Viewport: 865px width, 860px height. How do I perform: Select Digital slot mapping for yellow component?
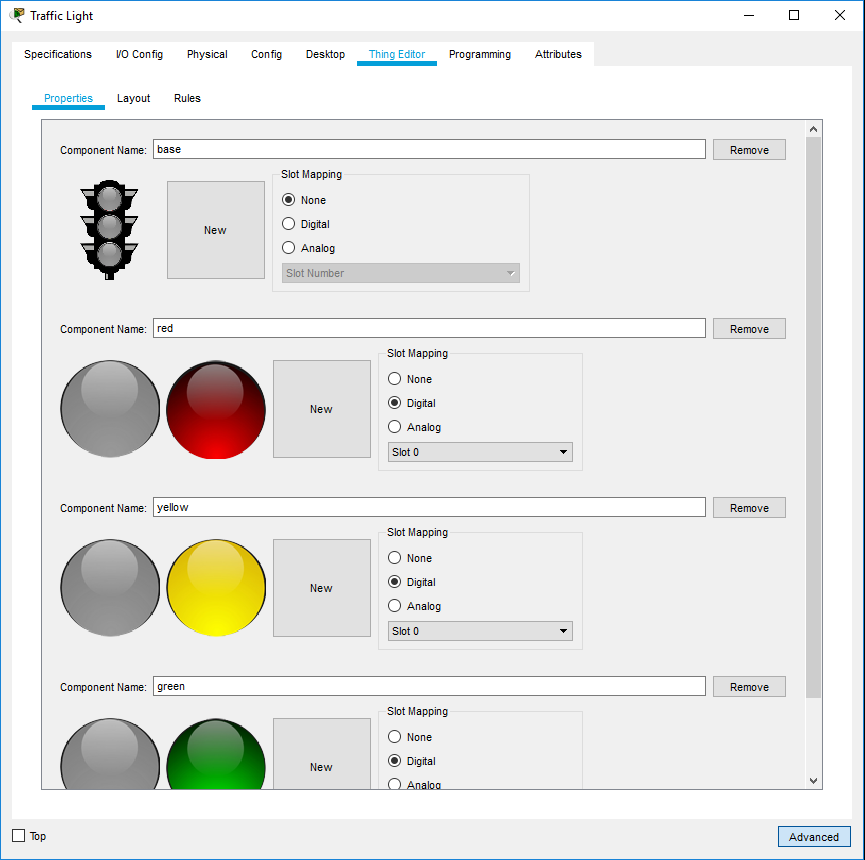(394, 581)
